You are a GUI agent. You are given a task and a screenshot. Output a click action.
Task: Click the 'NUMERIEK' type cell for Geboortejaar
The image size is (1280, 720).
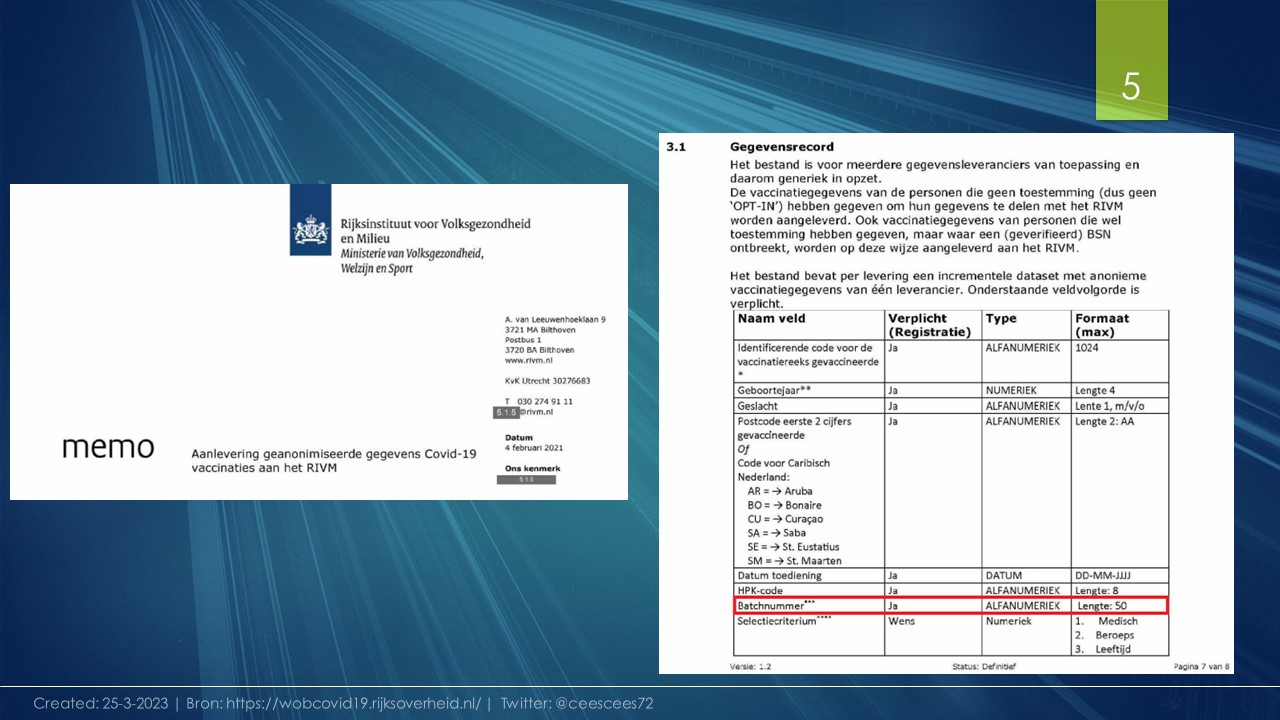pyautogui.click(x=1027, y=390)
